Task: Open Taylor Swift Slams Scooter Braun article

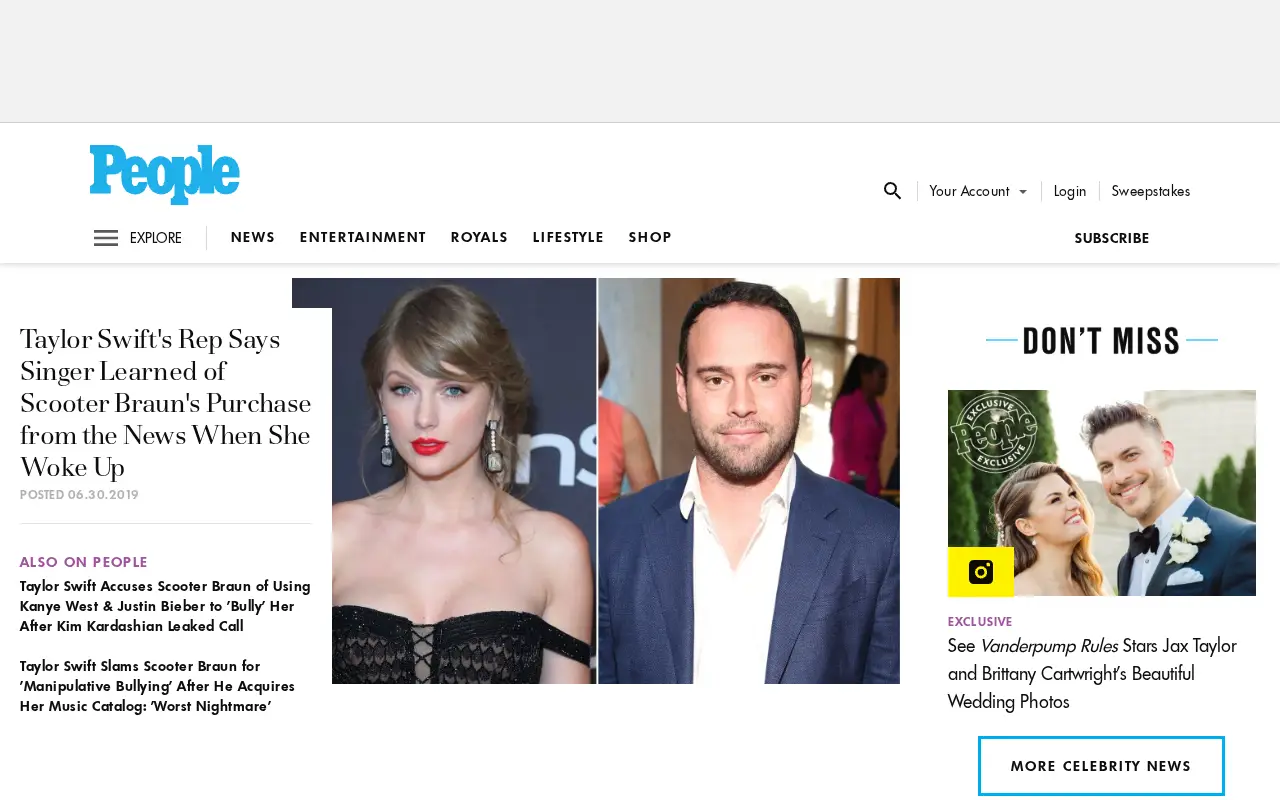Action: [157, 686]
